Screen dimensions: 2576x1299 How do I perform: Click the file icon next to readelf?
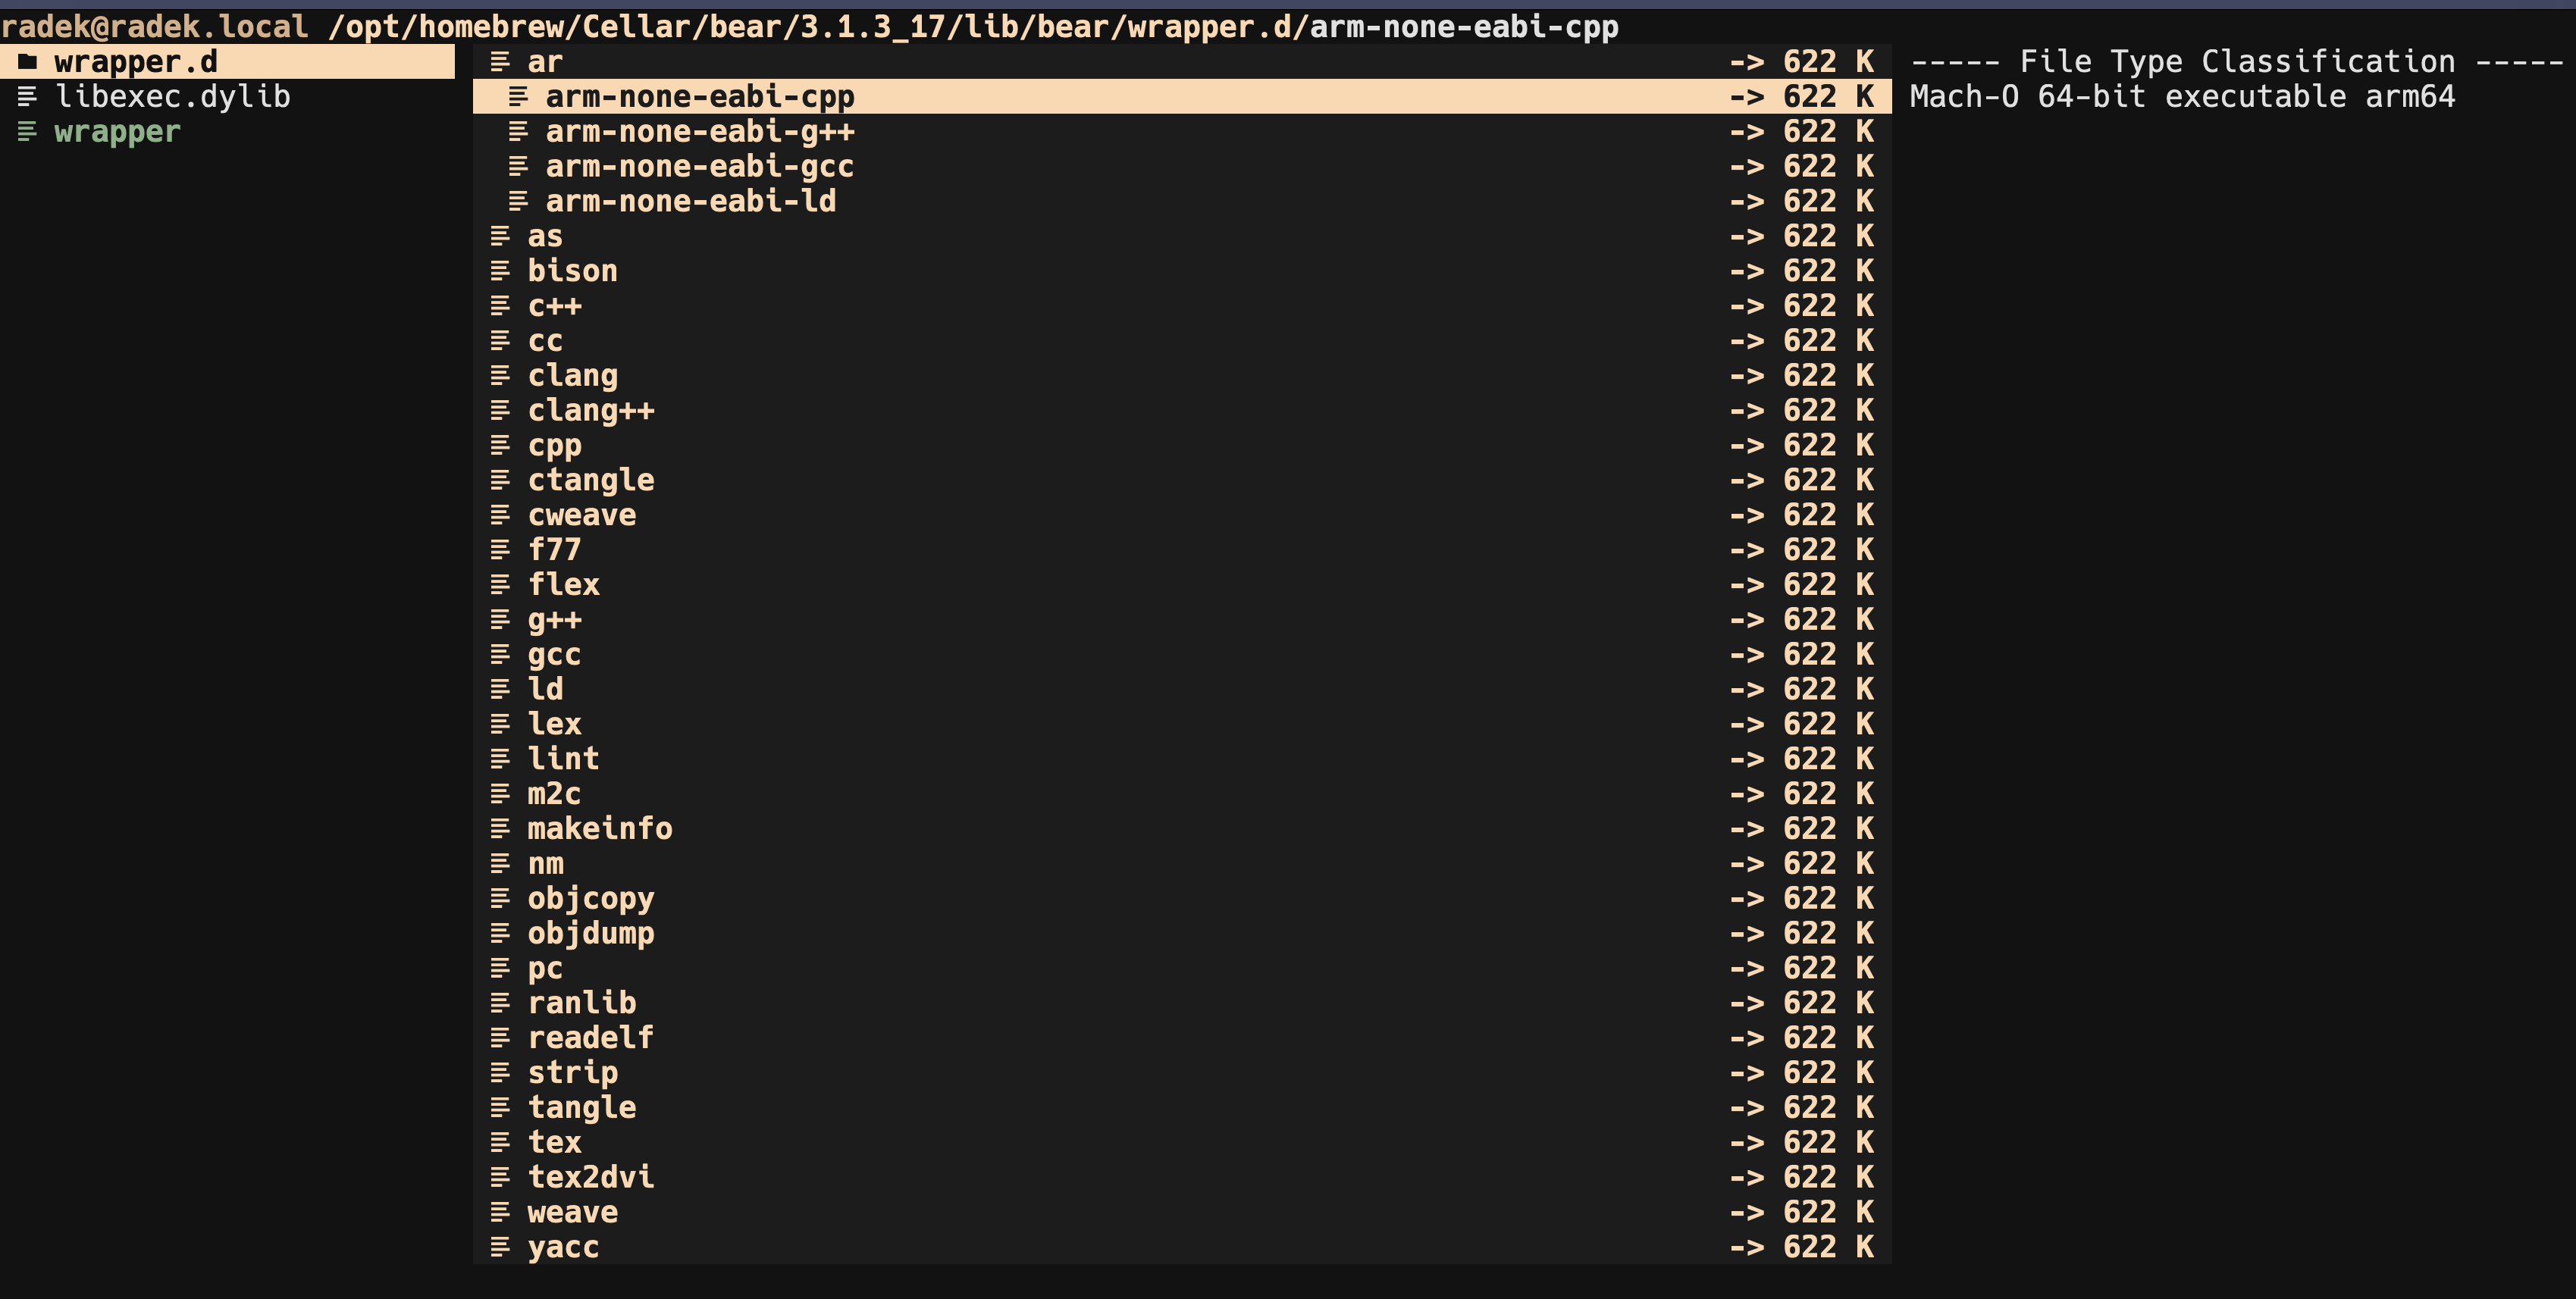pyautogui.click(x=500, y=1037)
